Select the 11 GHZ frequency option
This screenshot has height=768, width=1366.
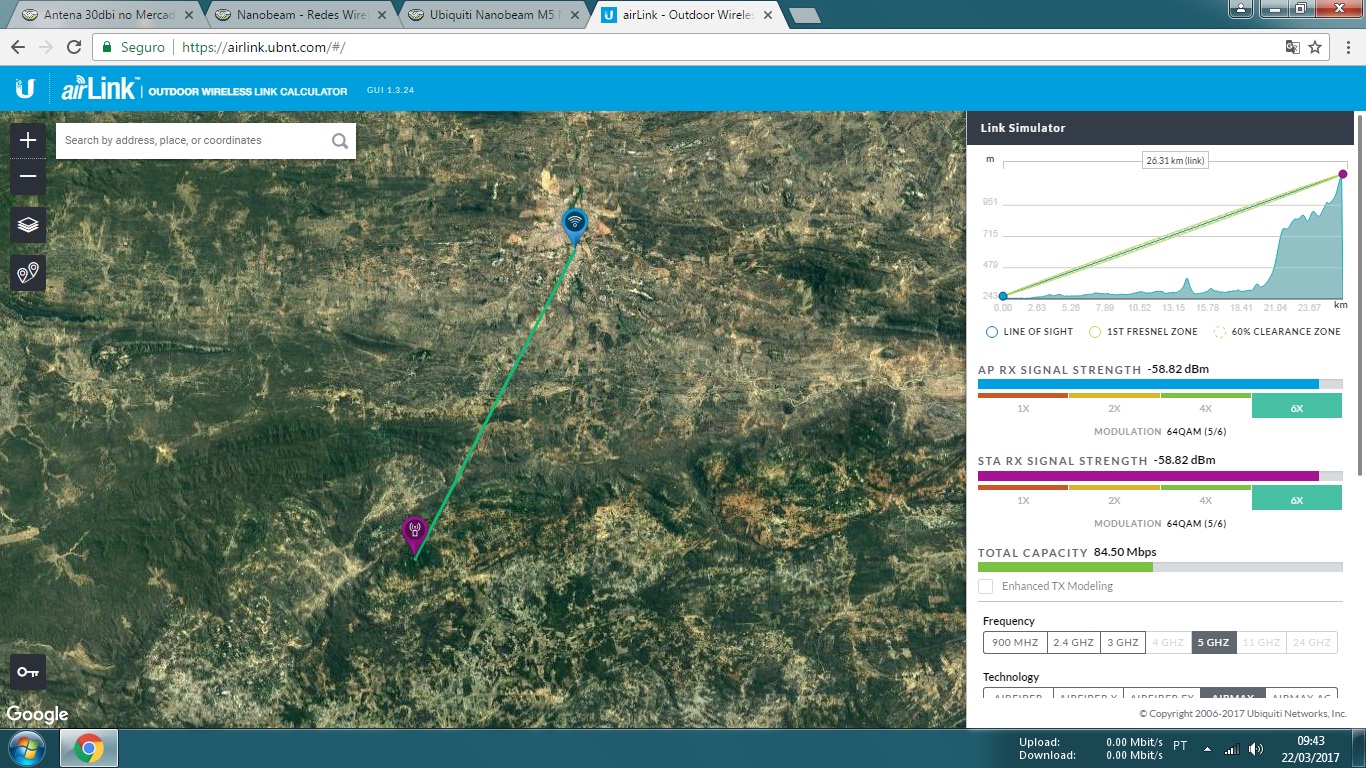1262,642
